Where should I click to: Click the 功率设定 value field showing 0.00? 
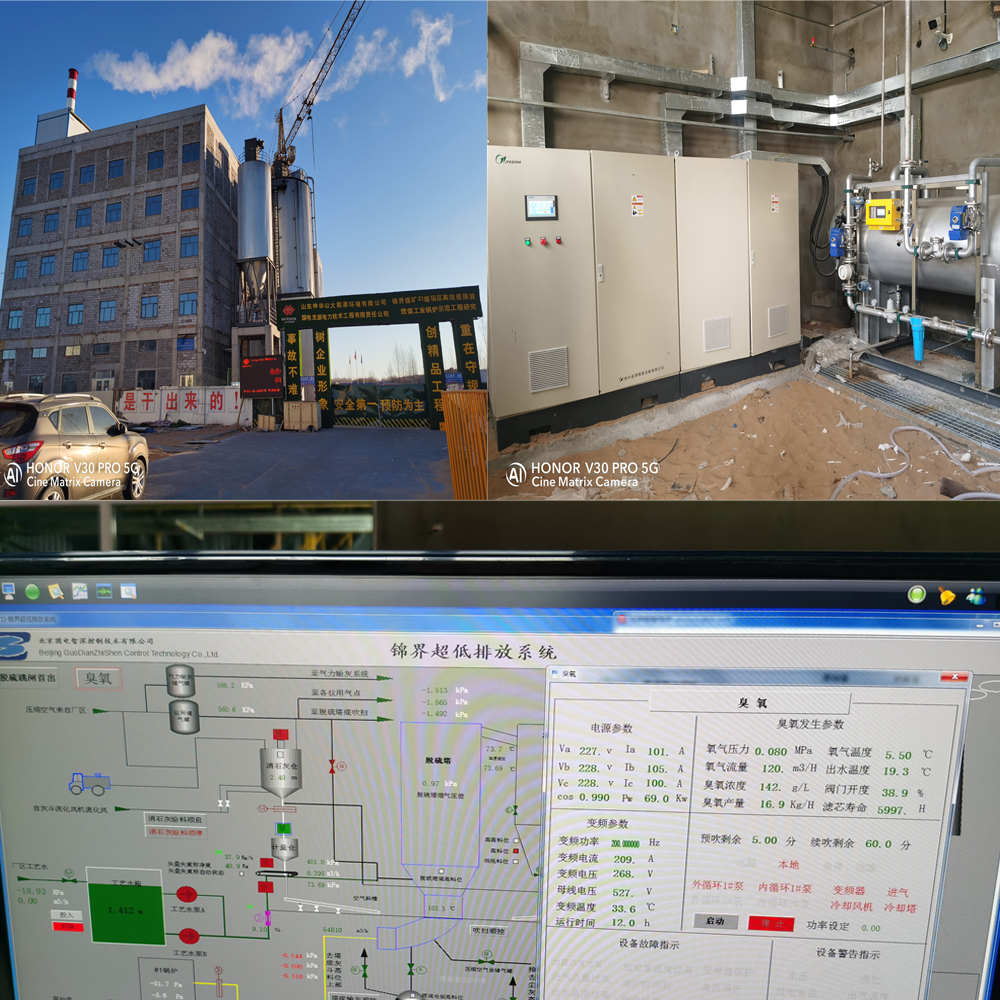tap(871, 928)
